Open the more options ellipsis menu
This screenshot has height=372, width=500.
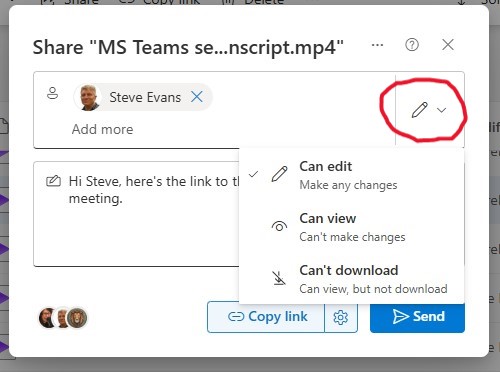point(377,45)
